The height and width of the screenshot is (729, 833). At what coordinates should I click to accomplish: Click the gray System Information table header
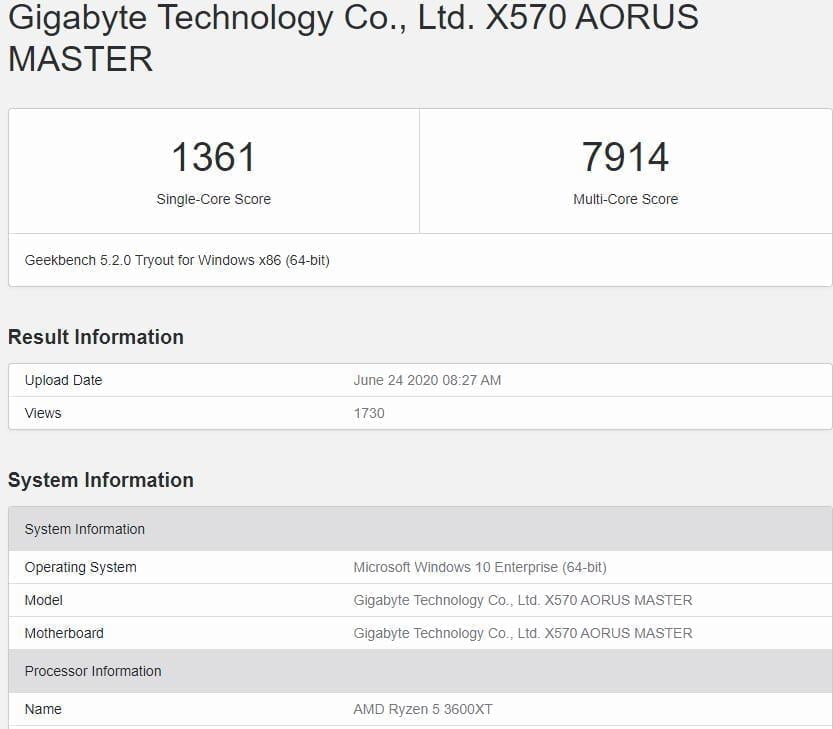[85, 529]
